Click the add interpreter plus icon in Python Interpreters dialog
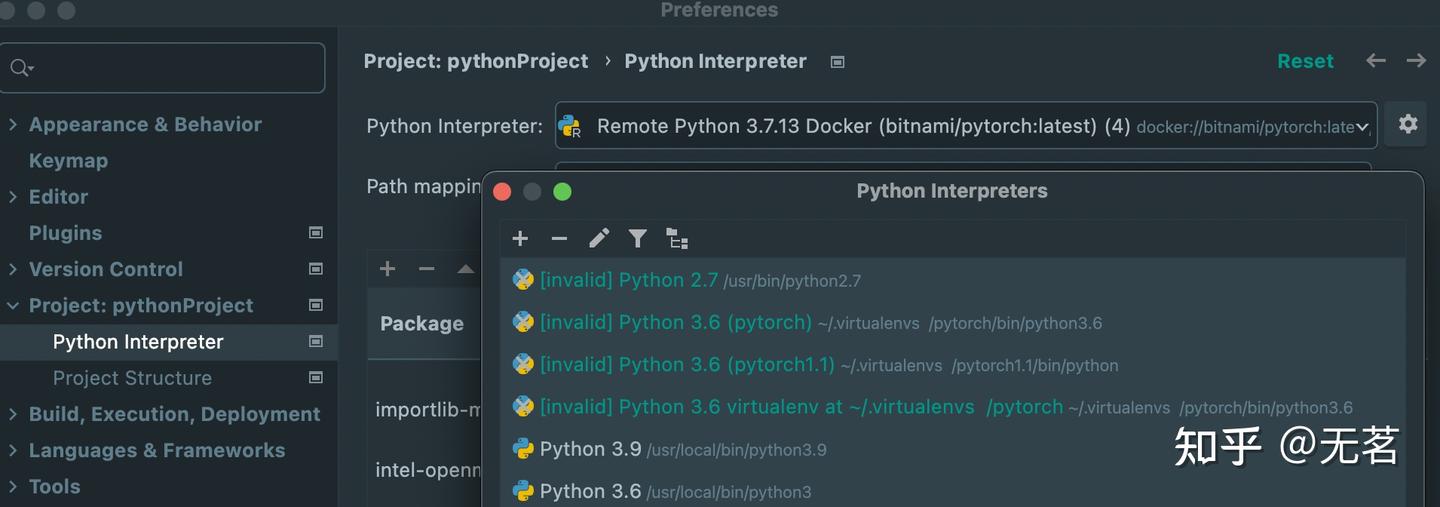Screen dimensions: 1440x507 tap(520, 238)
